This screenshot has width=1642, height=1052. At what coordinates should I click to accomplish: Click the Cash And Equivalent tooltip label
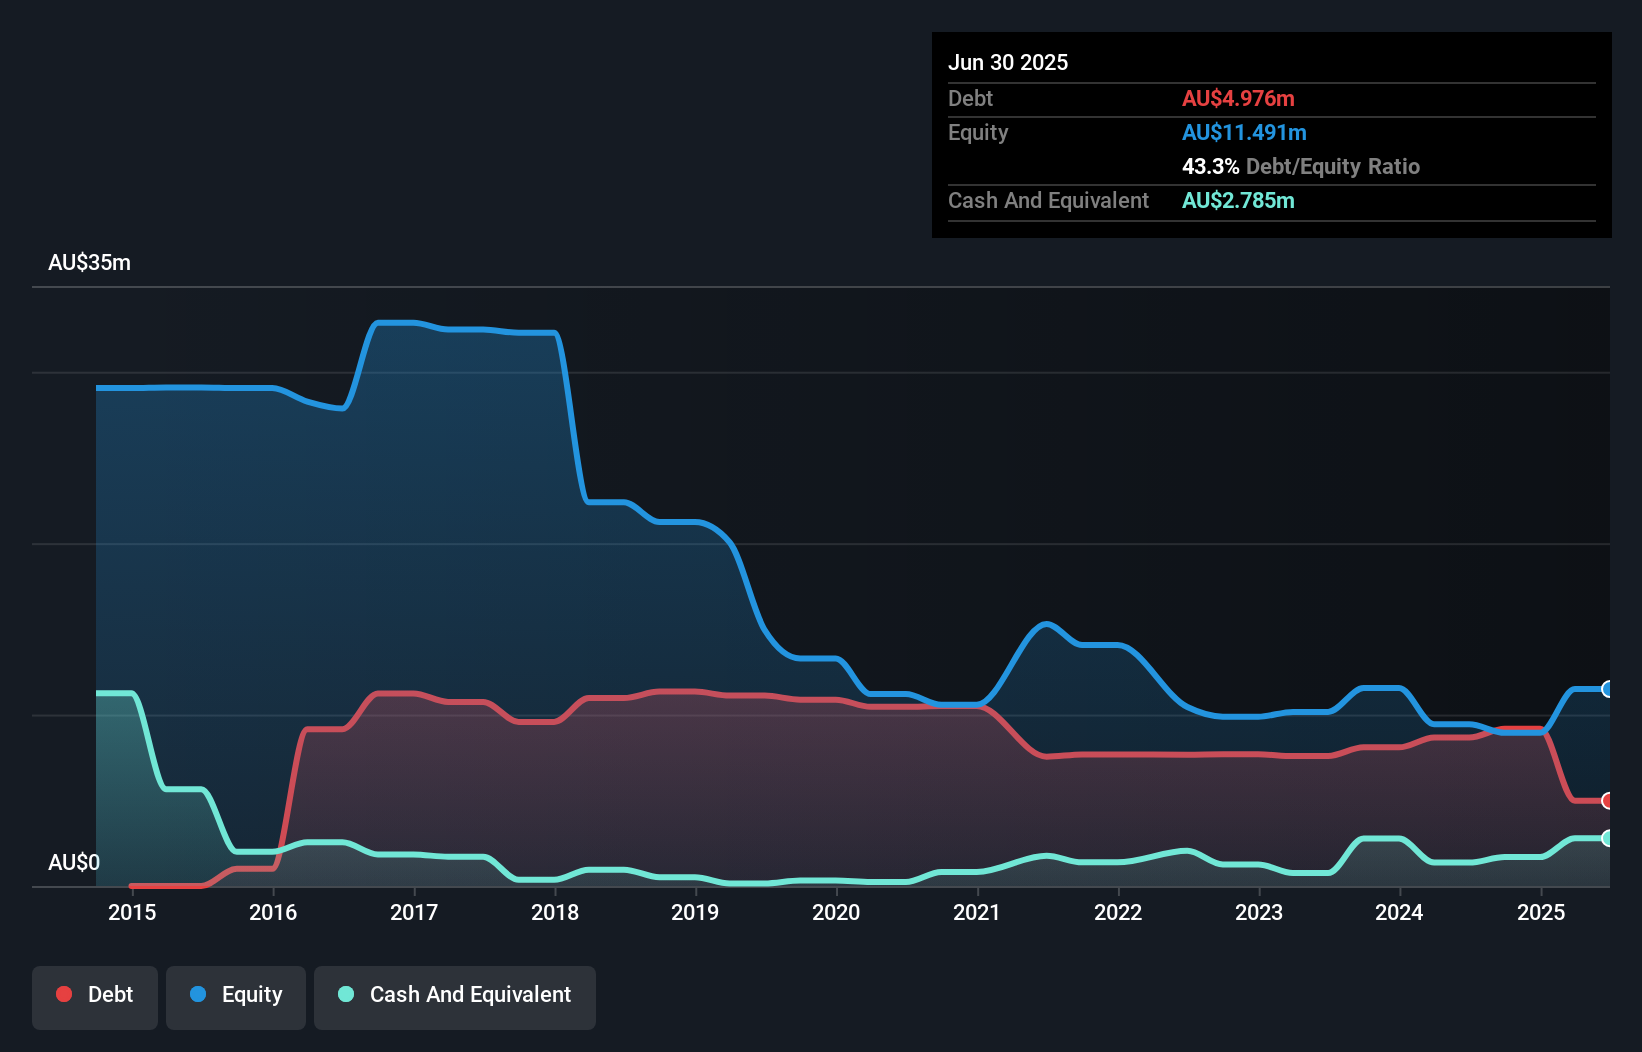click(1048, 201)
